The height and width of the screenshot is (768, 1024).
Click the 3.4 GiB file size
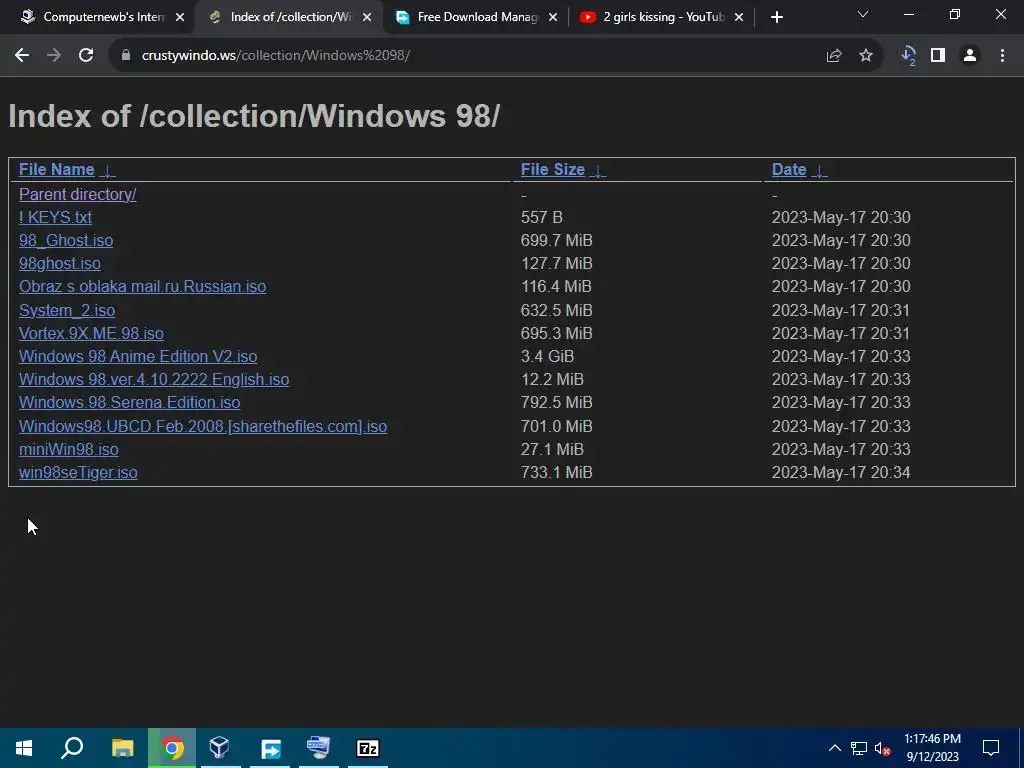(547, 357)
